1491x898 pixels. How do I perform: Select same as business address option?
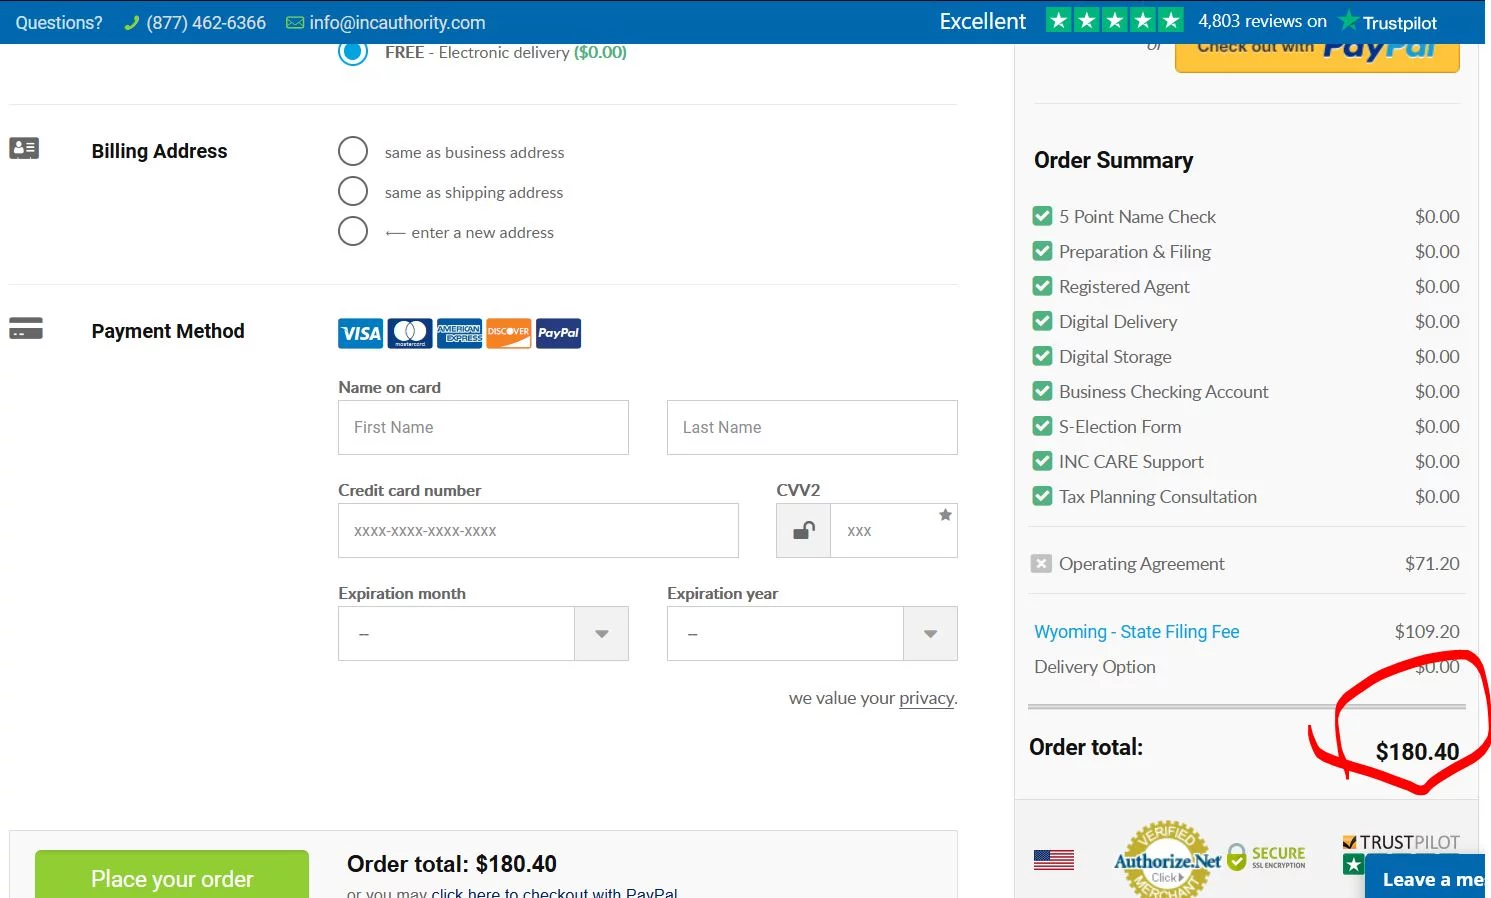pyautogui.click(x=353, y=152)
